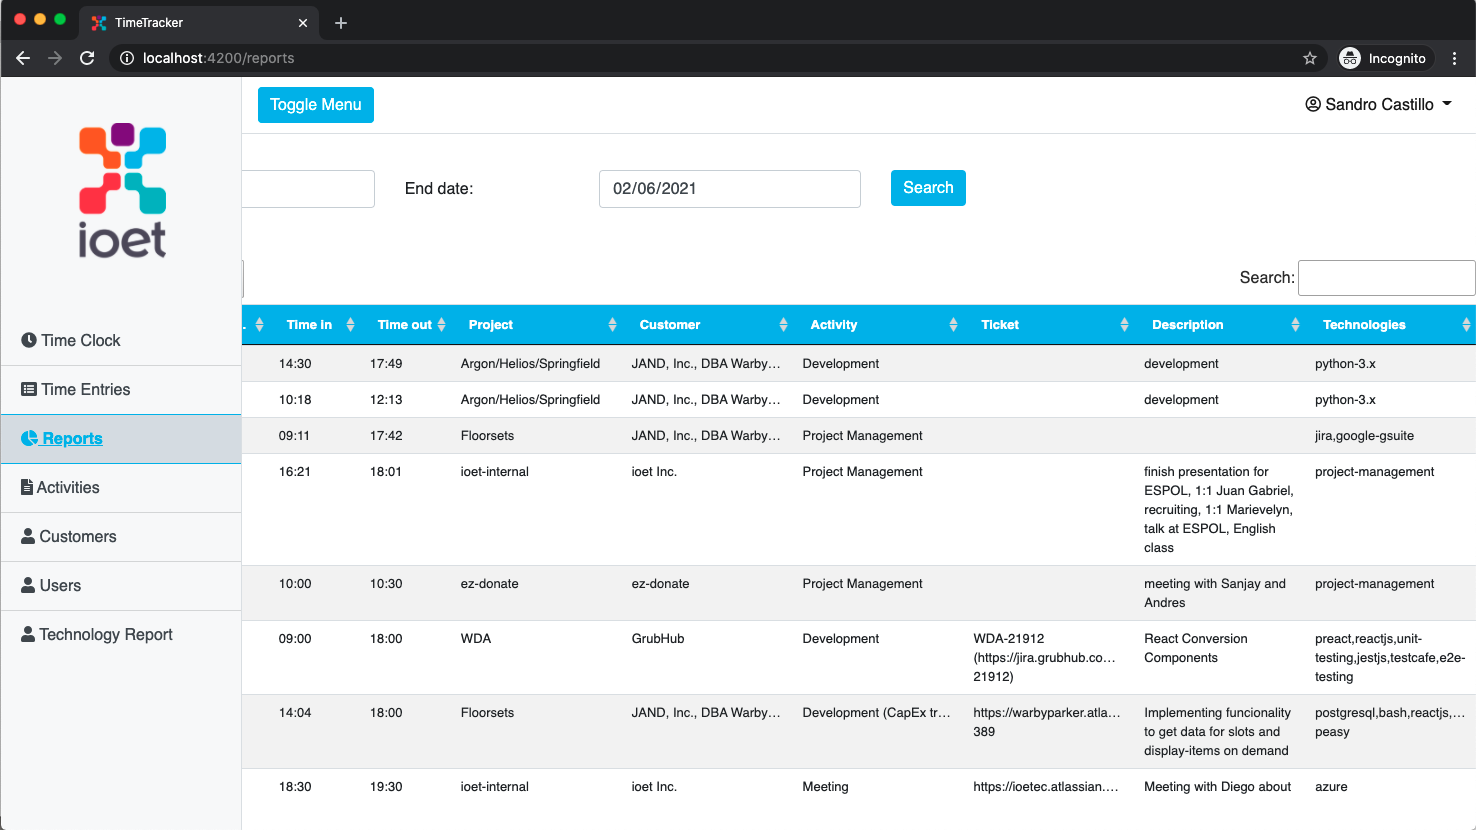This screenshot has height=830, width=1476.
Task: Click 'Development (CapEx tr…' activity cell
Action: point(876,713)
